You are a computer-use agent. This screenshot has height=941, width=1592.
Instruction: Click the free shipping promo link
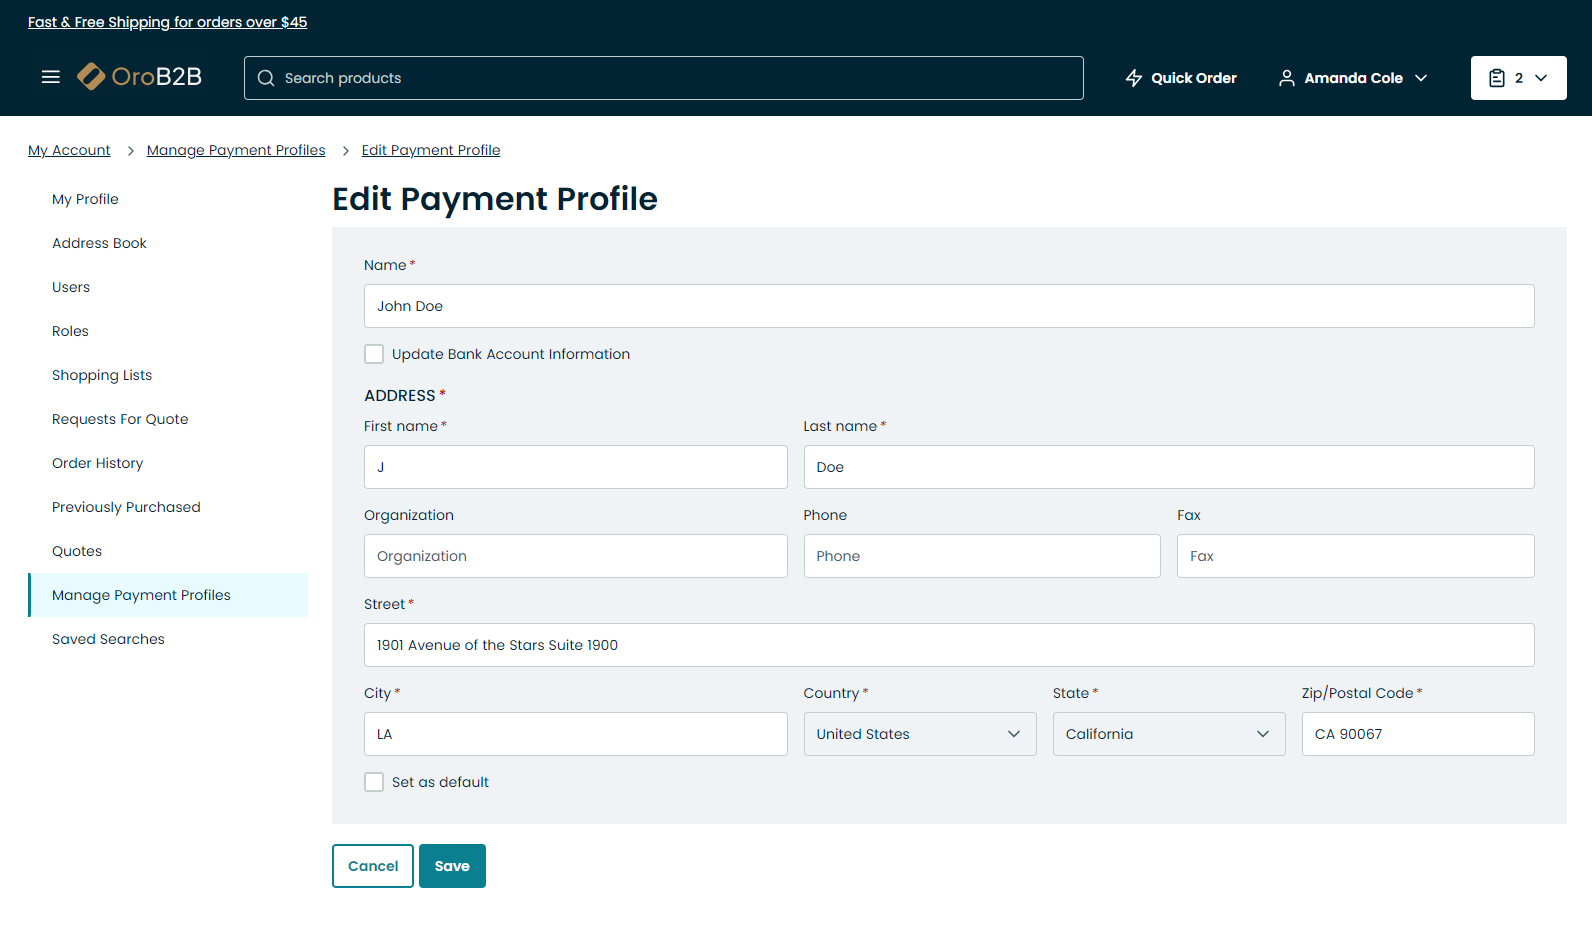pyautogui.click(x=167, y=22)
